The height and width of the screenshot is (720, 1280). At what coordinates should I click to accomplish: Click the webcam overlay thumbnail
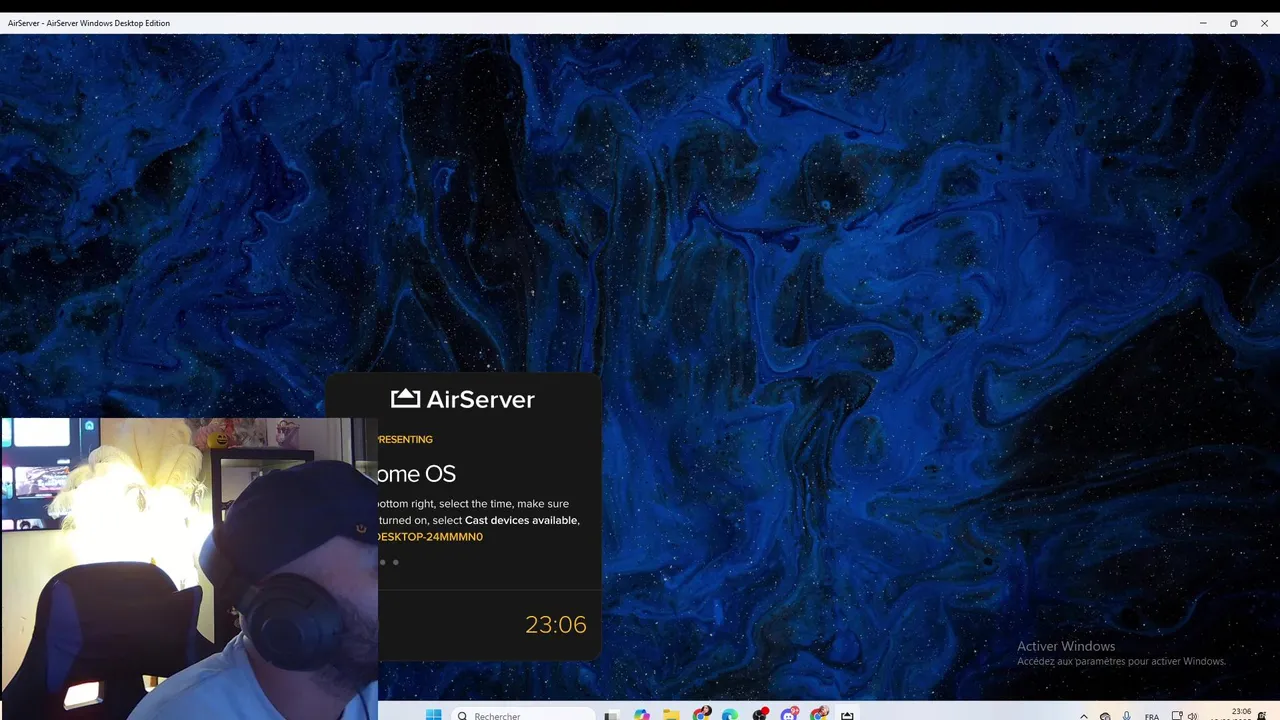(x=189, y=569)
